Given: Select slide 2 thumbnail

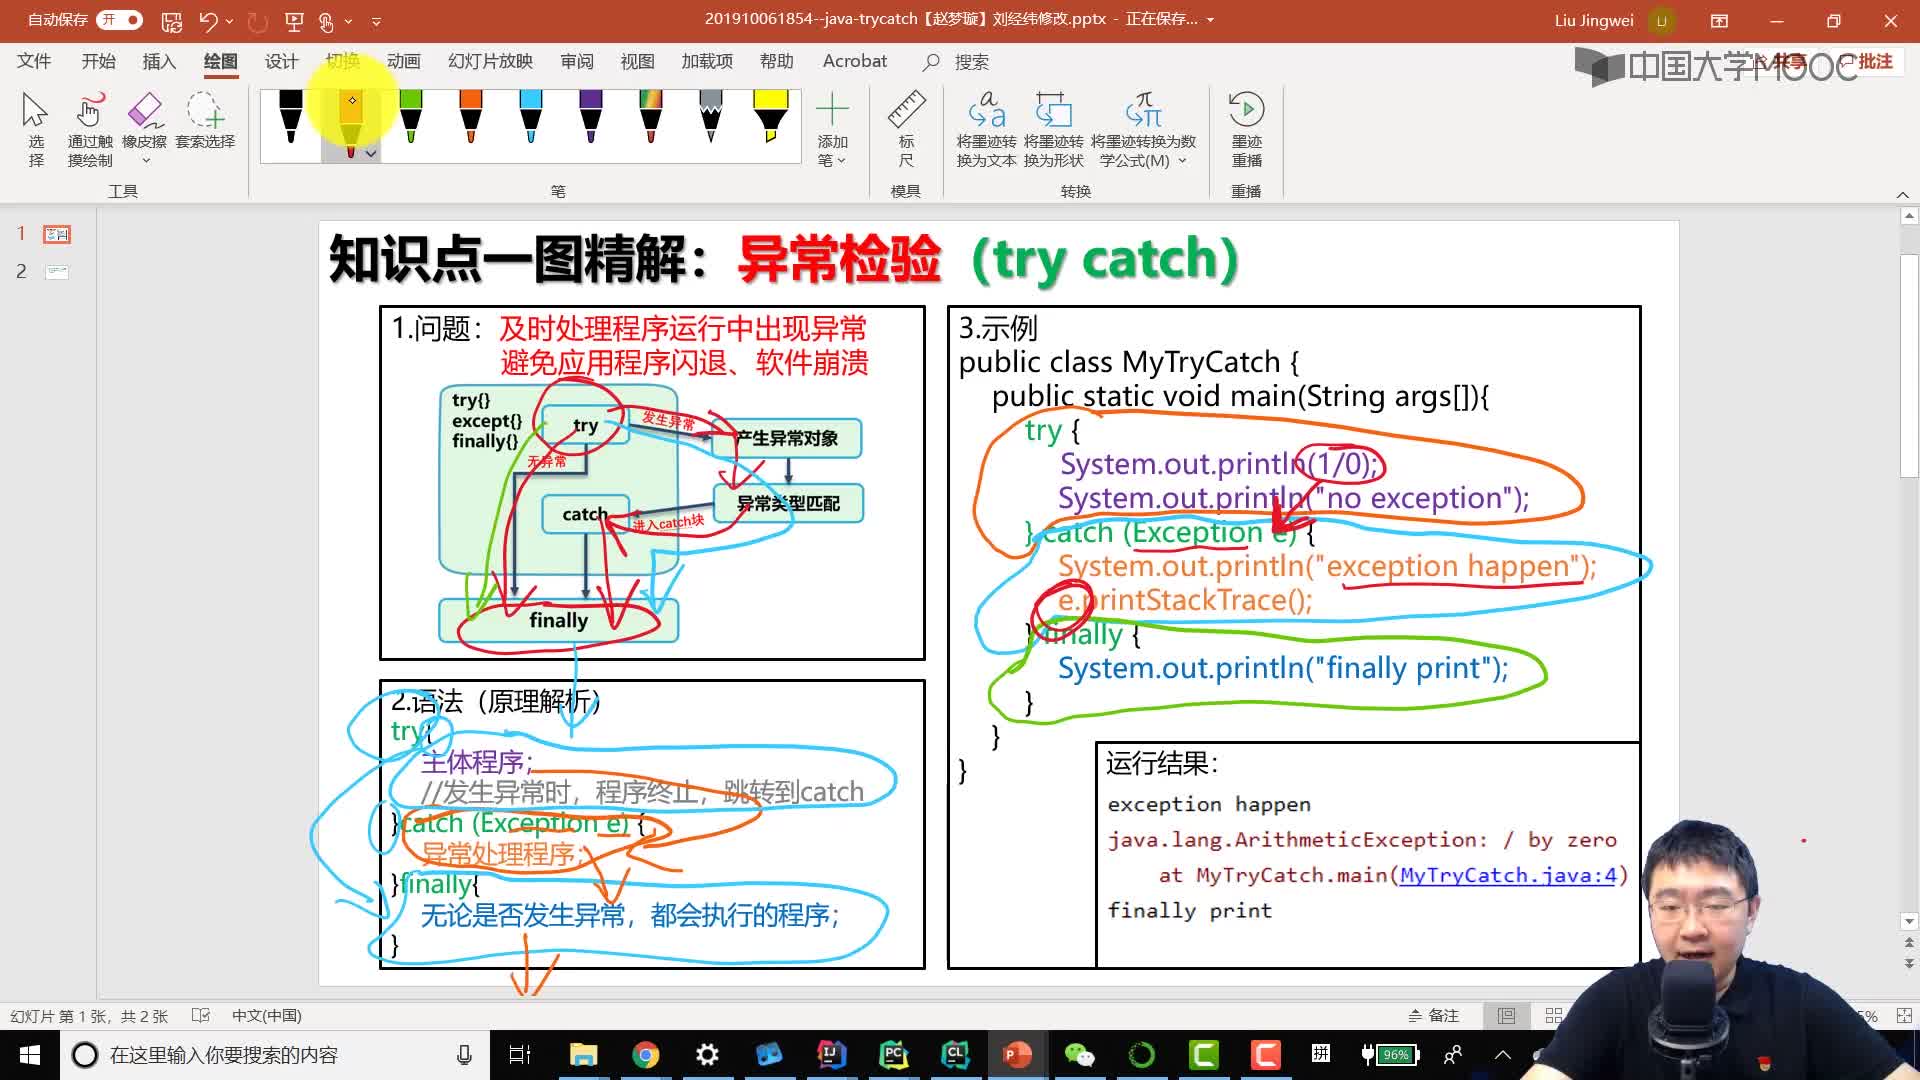Looking at the screenshot, I should click(x=57, y=271).
